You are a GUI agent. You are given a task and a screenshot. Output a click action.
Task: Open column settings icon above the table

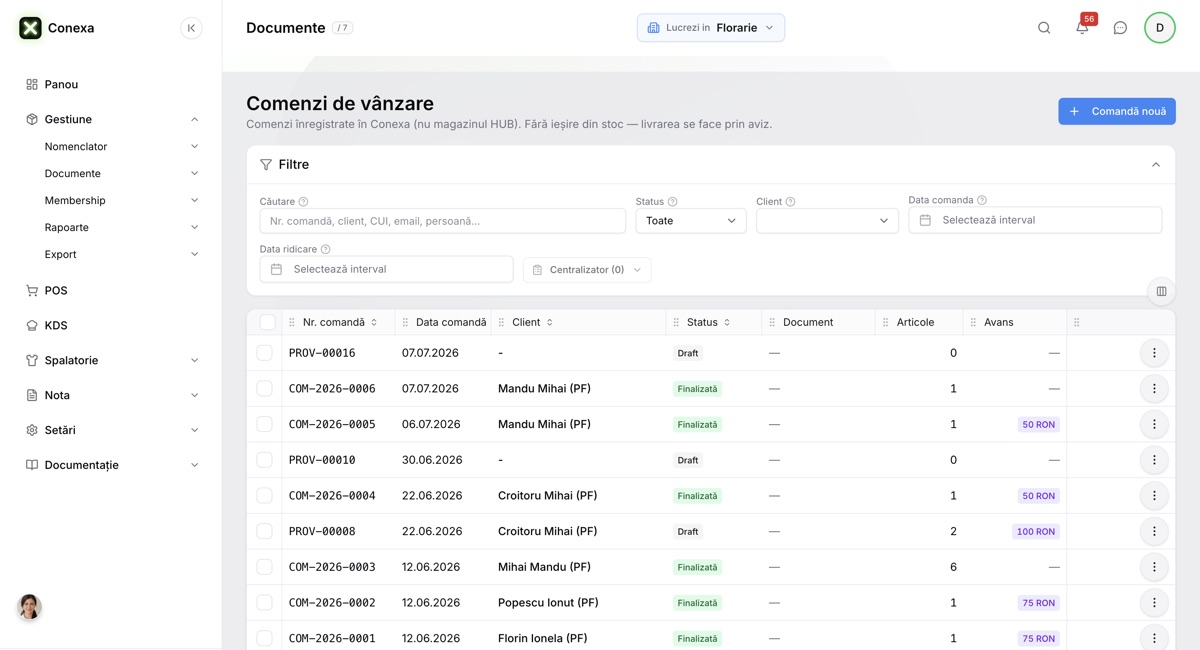(x=1161, y=291)
